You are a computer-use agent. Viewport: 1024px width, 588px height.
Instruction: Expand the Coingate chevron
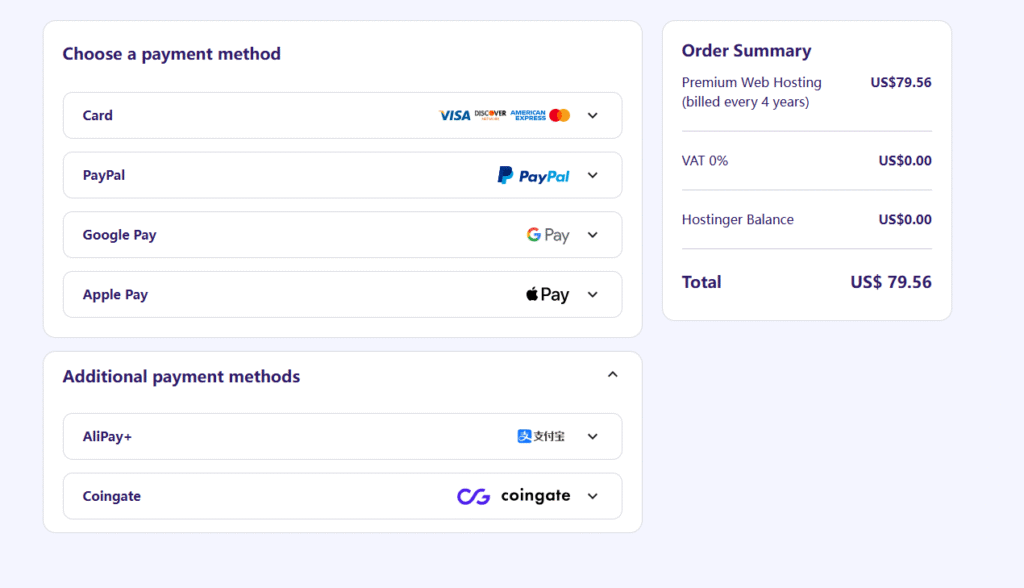(x=593, y=496)
